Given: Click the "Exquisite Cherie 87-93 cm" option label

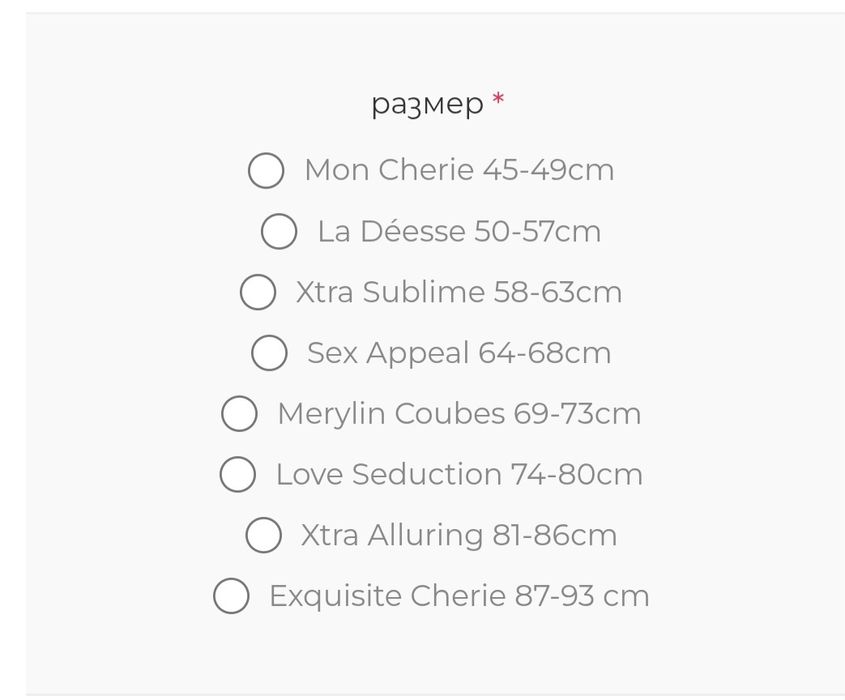Looking at the screenshot, I should pos(459,596).
